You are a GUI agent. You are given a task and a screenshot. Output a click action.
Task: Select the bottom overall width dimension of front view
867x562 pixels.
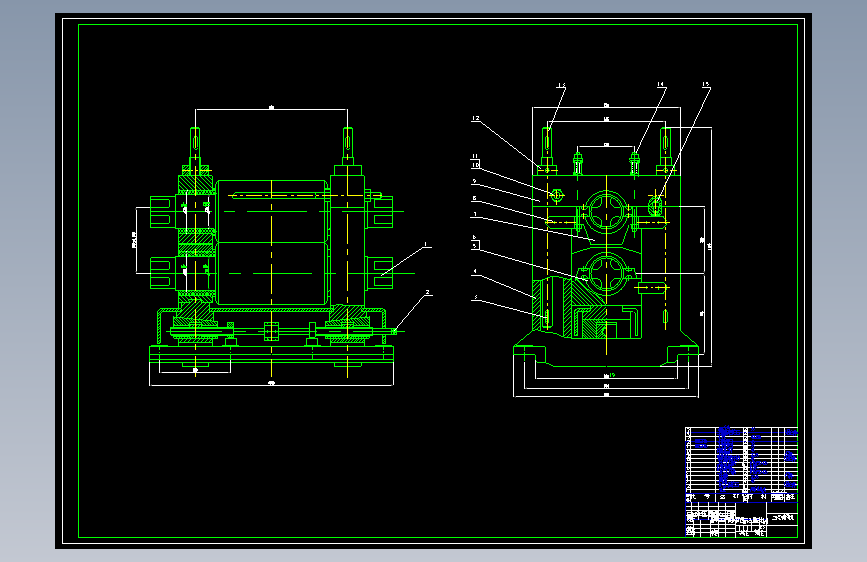[271, 383]
